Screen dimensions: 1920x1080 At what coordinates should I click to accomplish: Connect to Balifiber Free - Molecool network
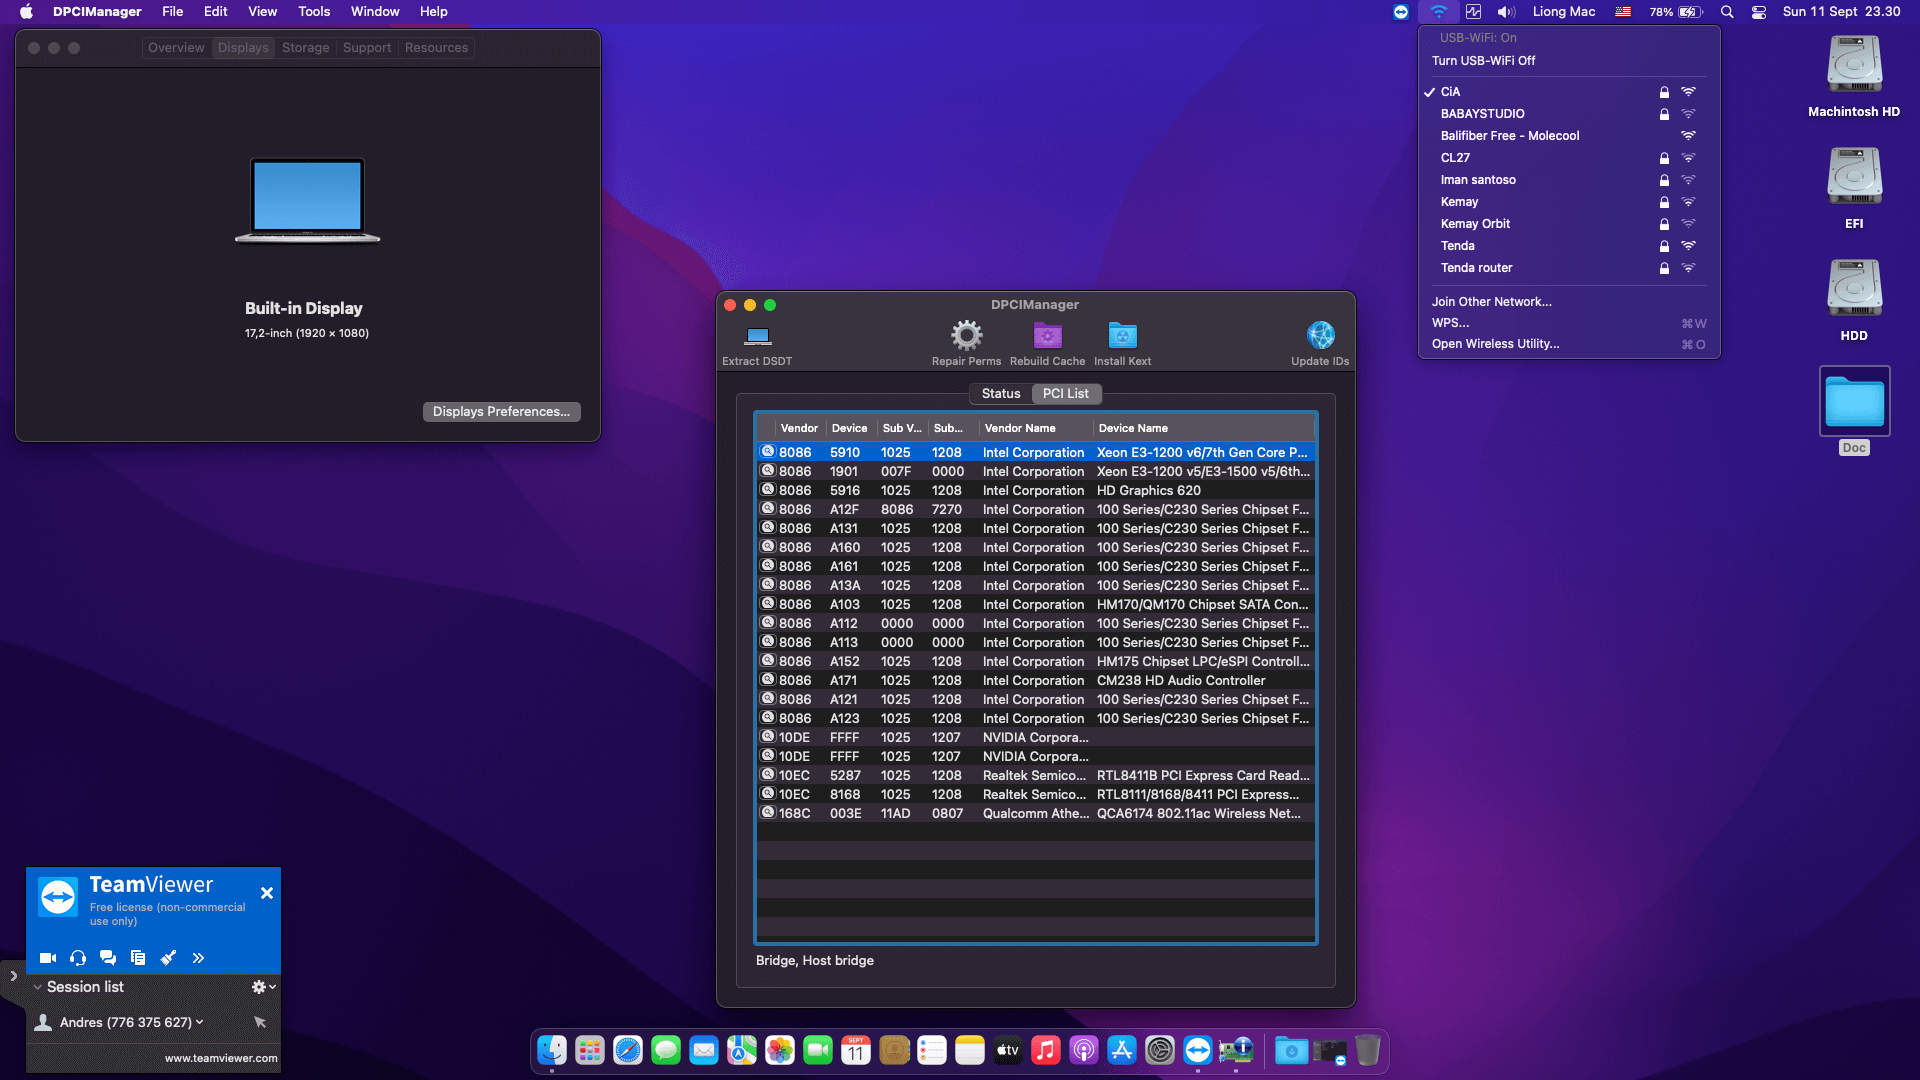tap(1568, 136)
